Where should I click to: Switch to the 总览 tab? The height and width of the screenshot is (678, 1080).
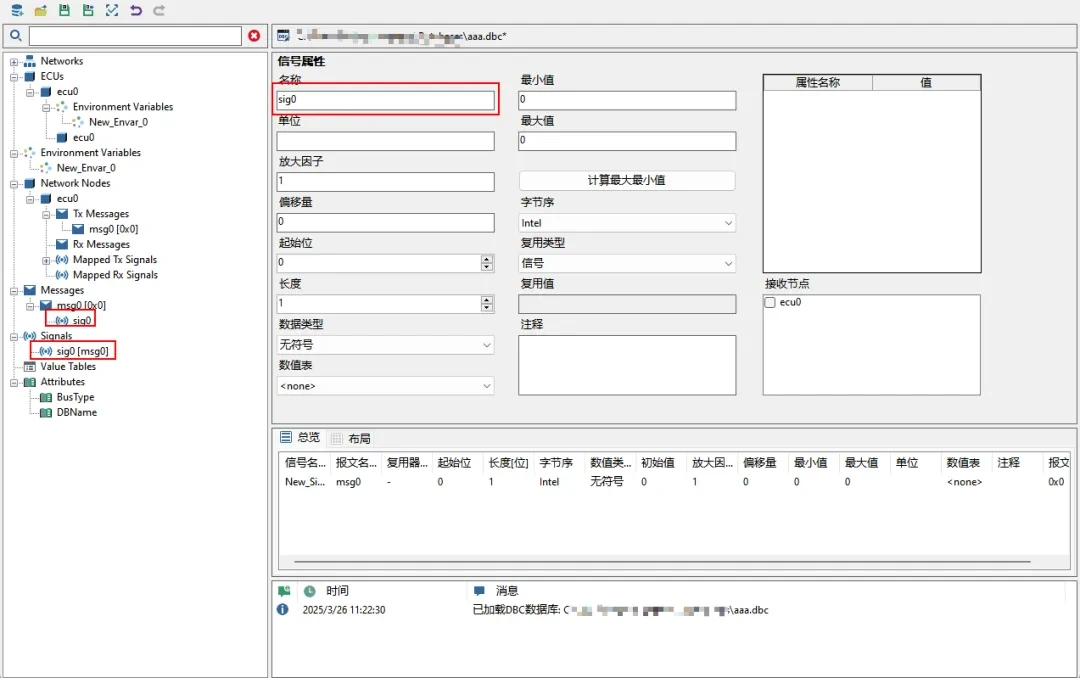300,437
